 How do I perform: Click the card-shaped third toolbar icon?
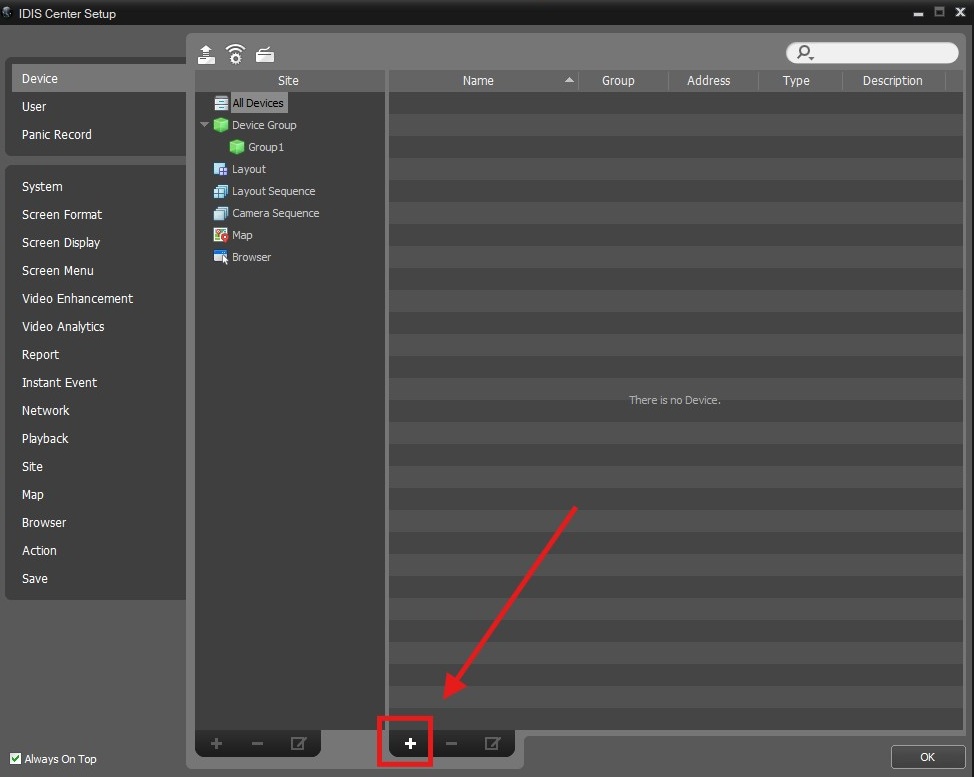pos(264,54)
